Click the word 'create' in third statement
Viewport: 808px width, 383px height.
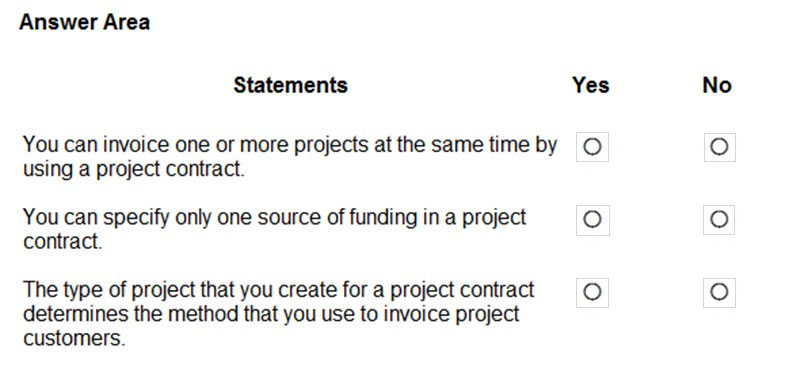tap(307, 290)
